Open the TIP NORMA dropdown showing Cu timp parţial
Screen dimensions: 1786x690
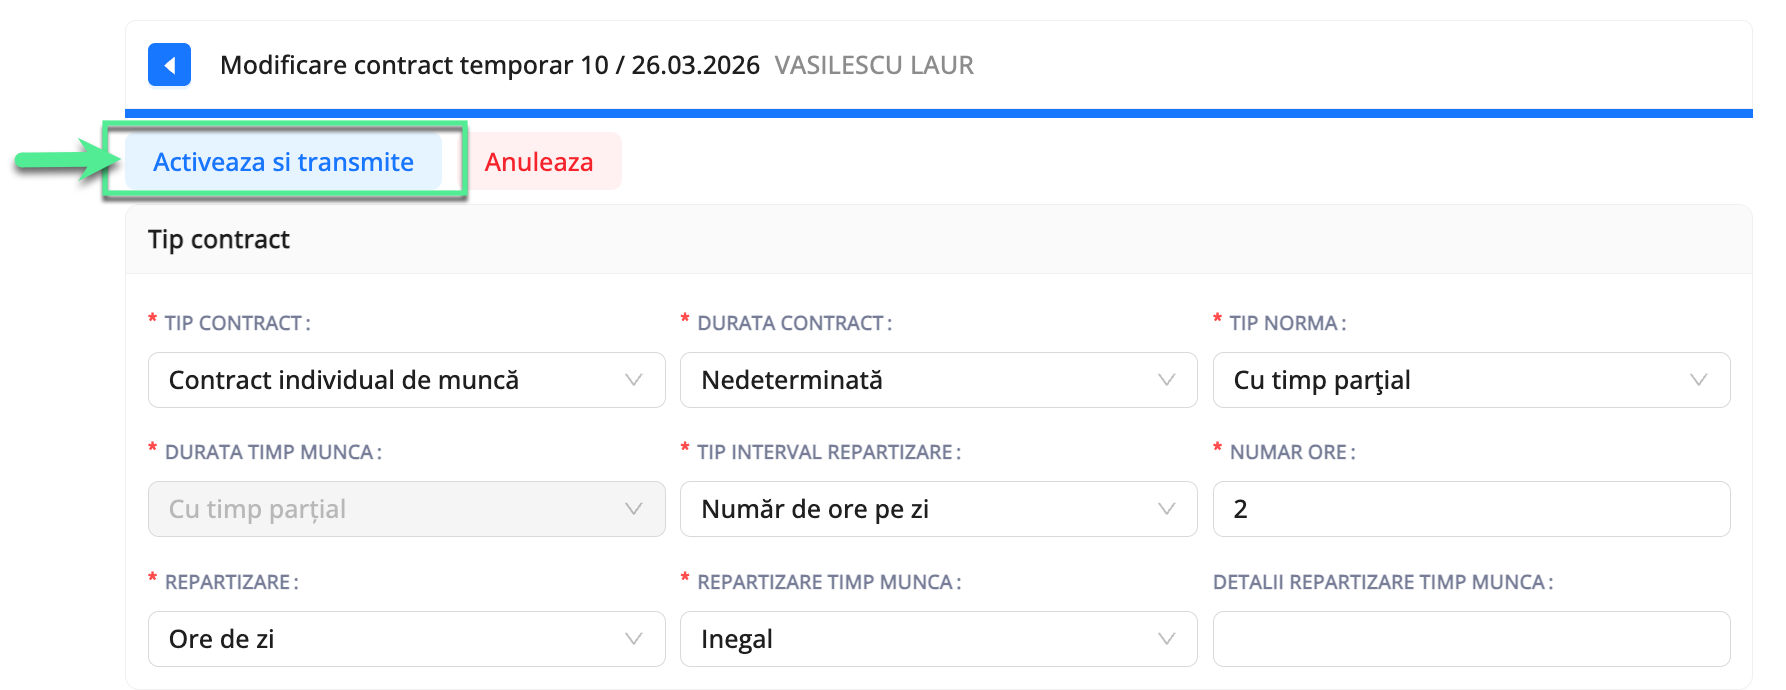[1470, 380]
